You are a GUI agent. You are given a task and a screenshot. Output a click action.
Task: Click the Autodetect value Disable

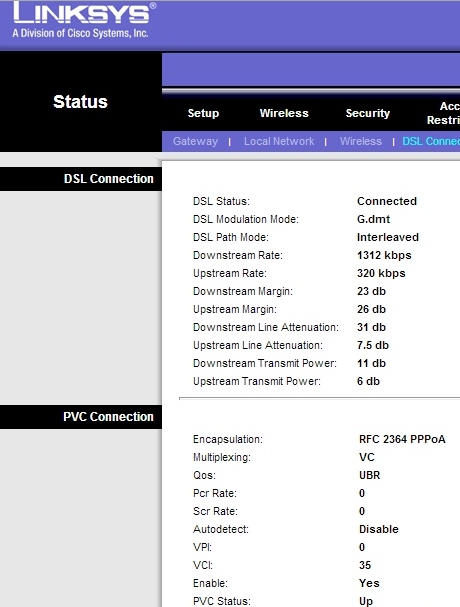click(x=379, y=529)
